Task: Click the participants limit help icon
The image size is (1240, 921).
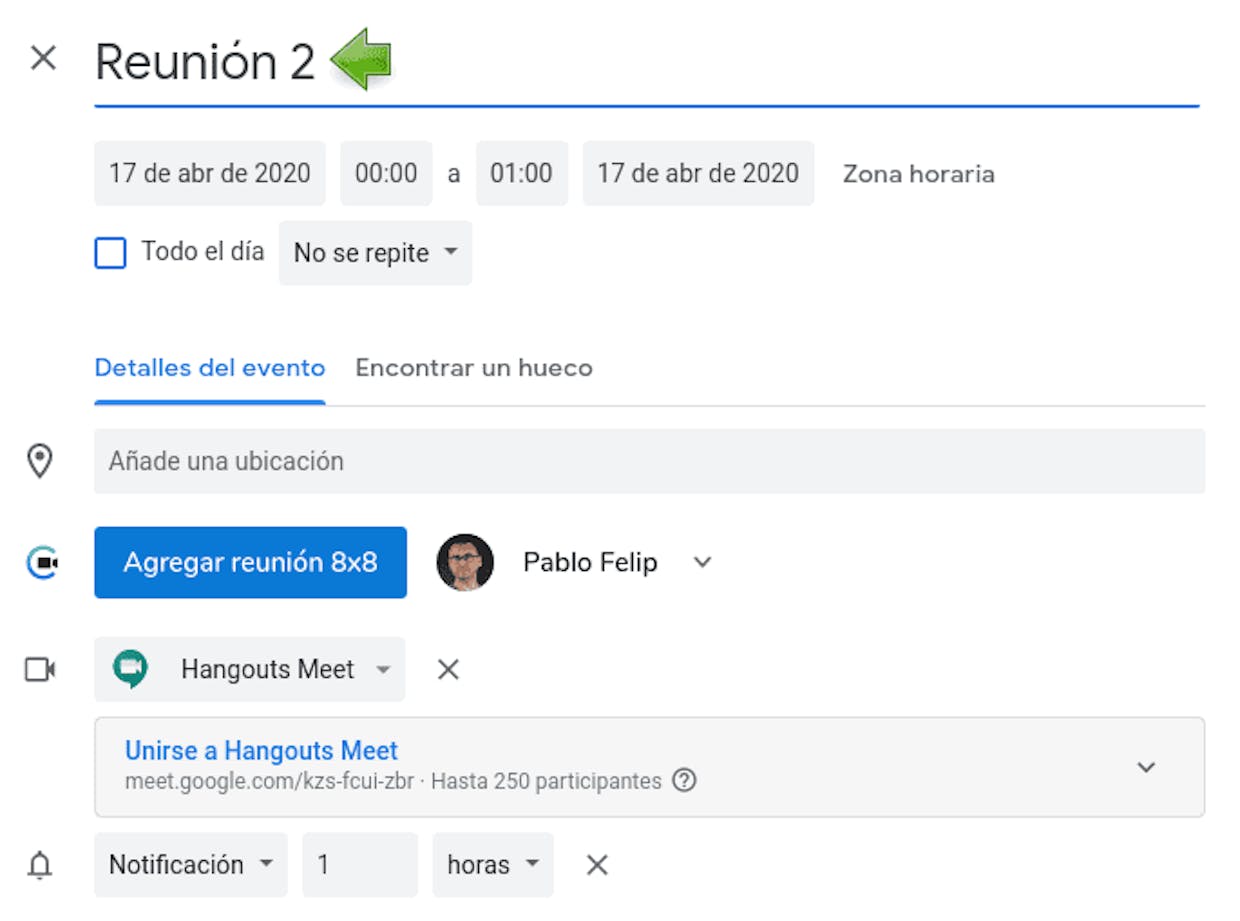Action: point(684,781)
